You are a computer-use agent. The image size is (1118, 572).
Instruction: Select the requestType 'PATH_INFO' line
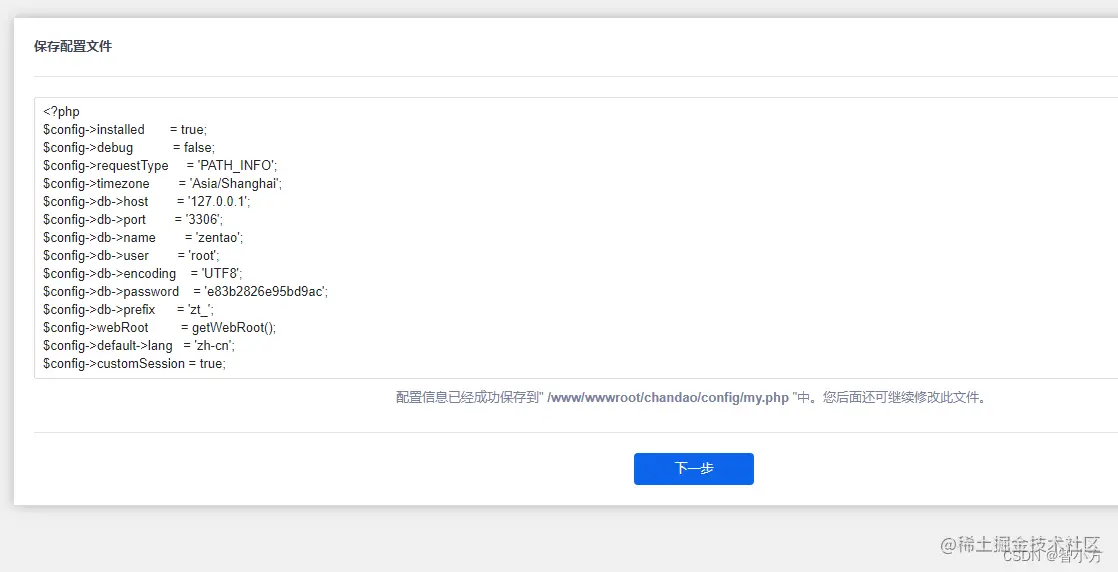click(x=160, y=165)
